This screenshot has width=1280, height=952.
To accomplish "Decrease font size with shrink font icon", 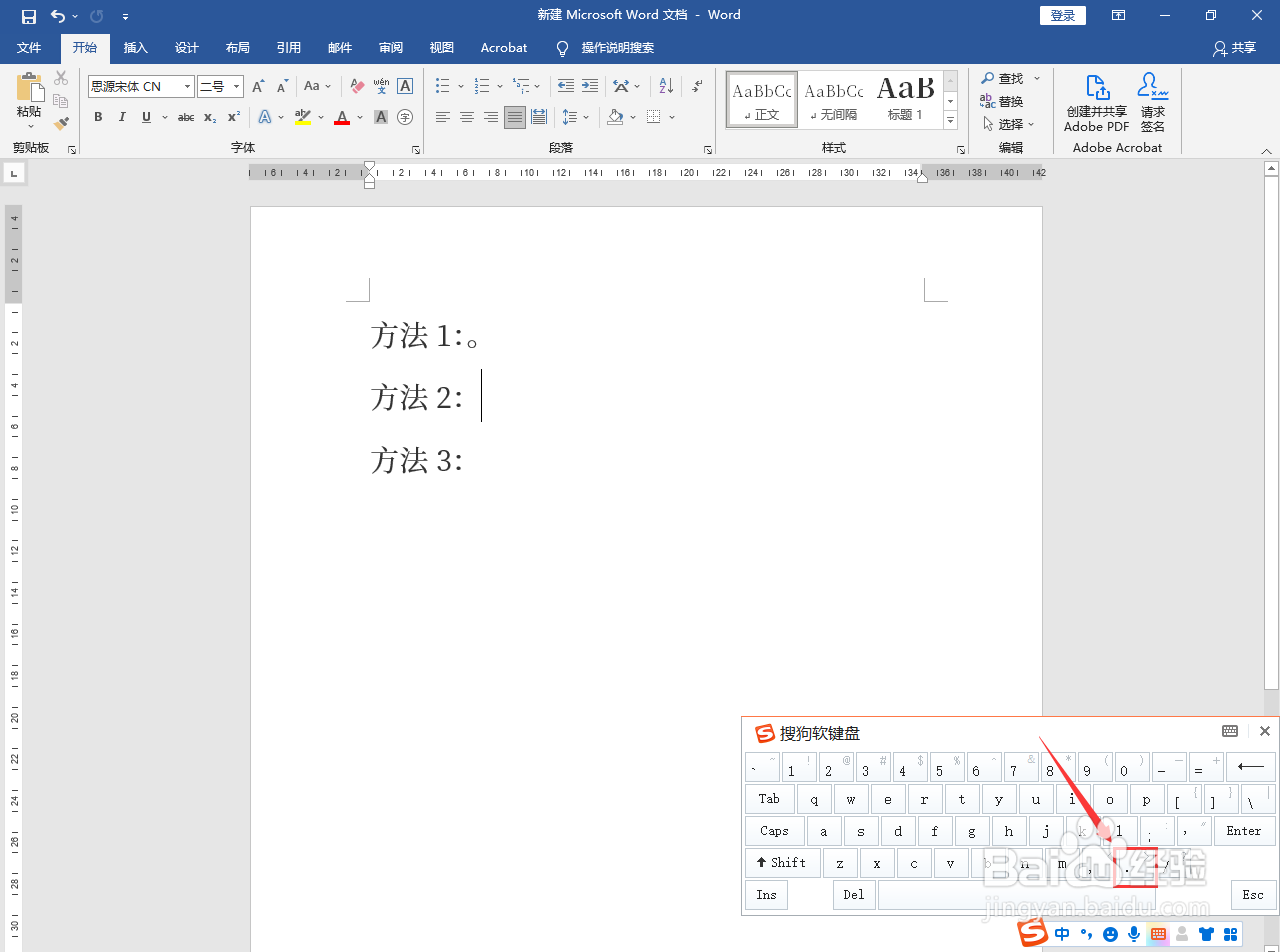I will [x=281, y=87].
